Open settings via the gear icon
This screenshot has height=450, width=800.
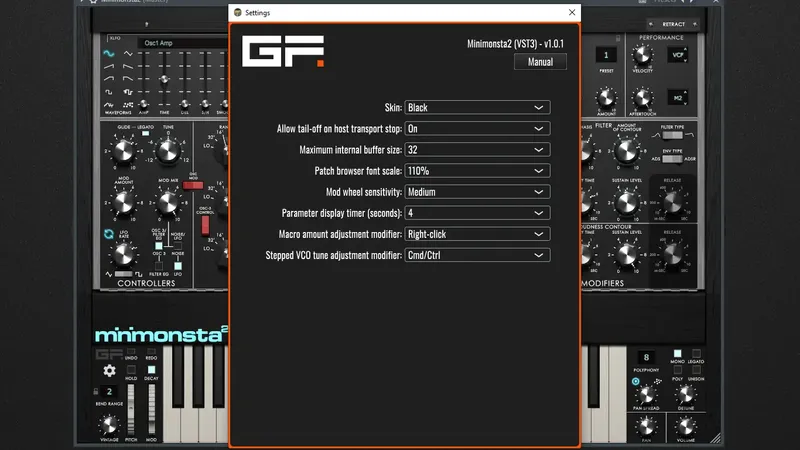pos(109,370)
